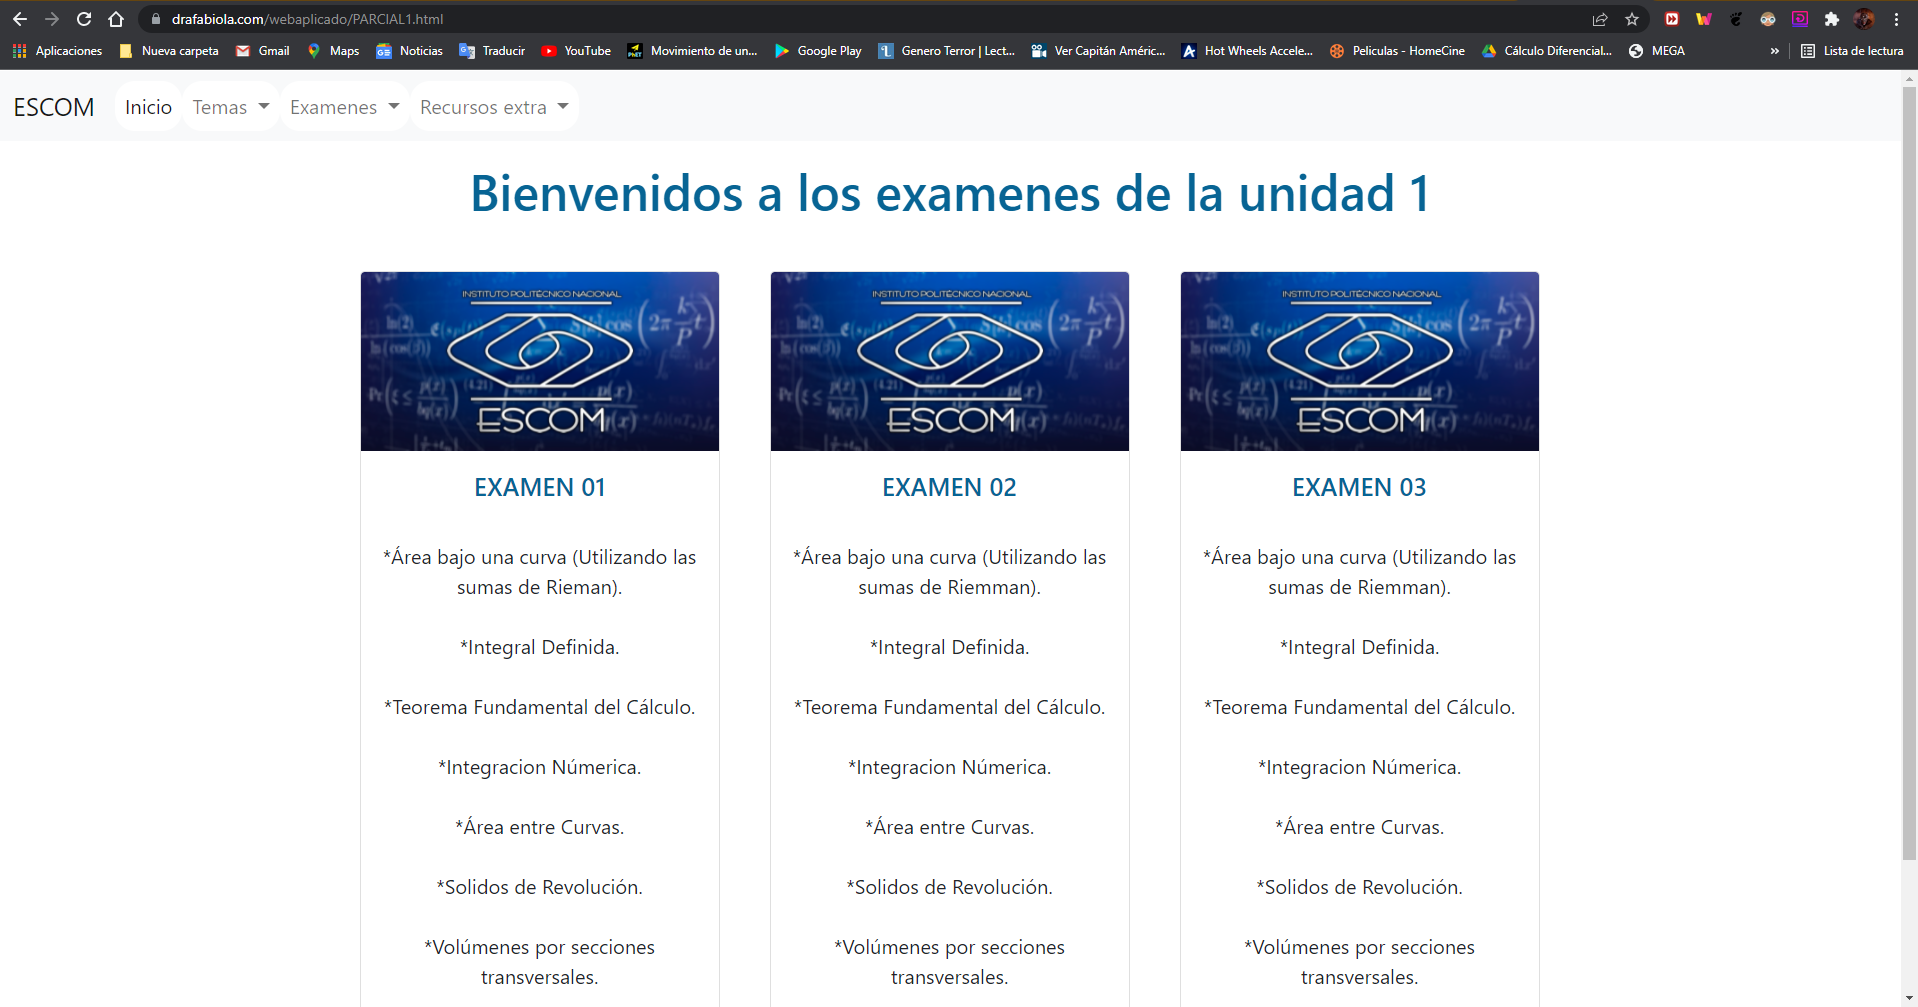Open the Traducir bookmark

[x=491, y=51]
